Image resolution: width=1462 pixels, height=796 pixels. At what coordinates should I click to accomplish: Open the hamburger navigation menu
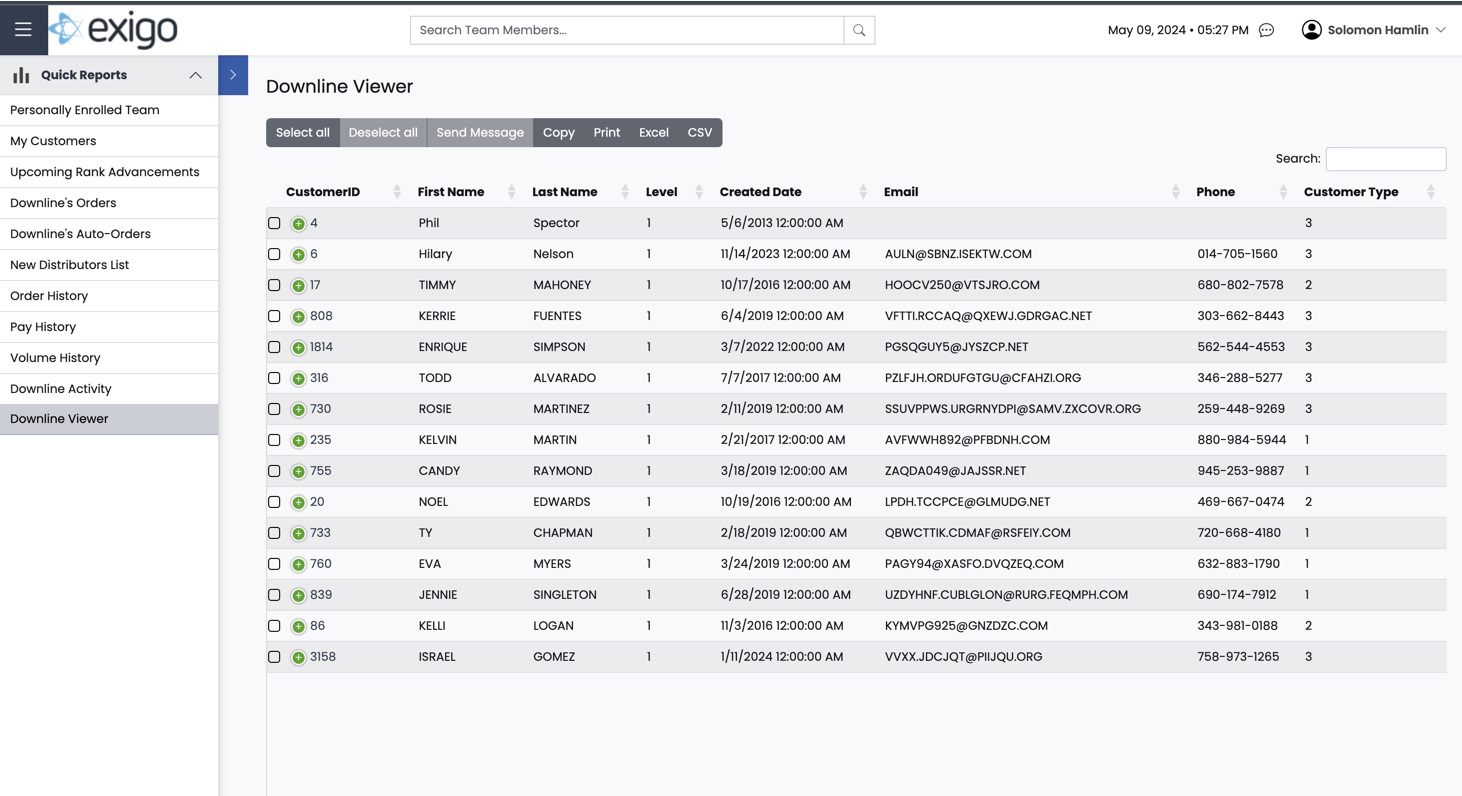click(x=23, y=28)
